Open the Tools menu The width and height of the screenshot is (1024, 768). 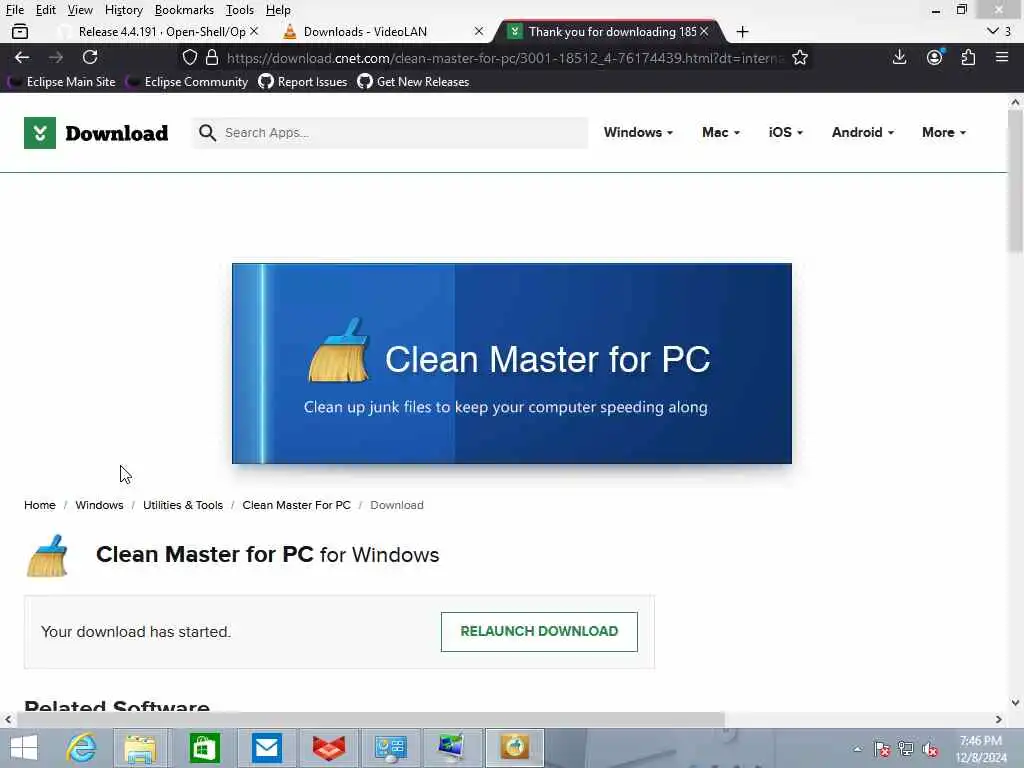coord(240,10)
